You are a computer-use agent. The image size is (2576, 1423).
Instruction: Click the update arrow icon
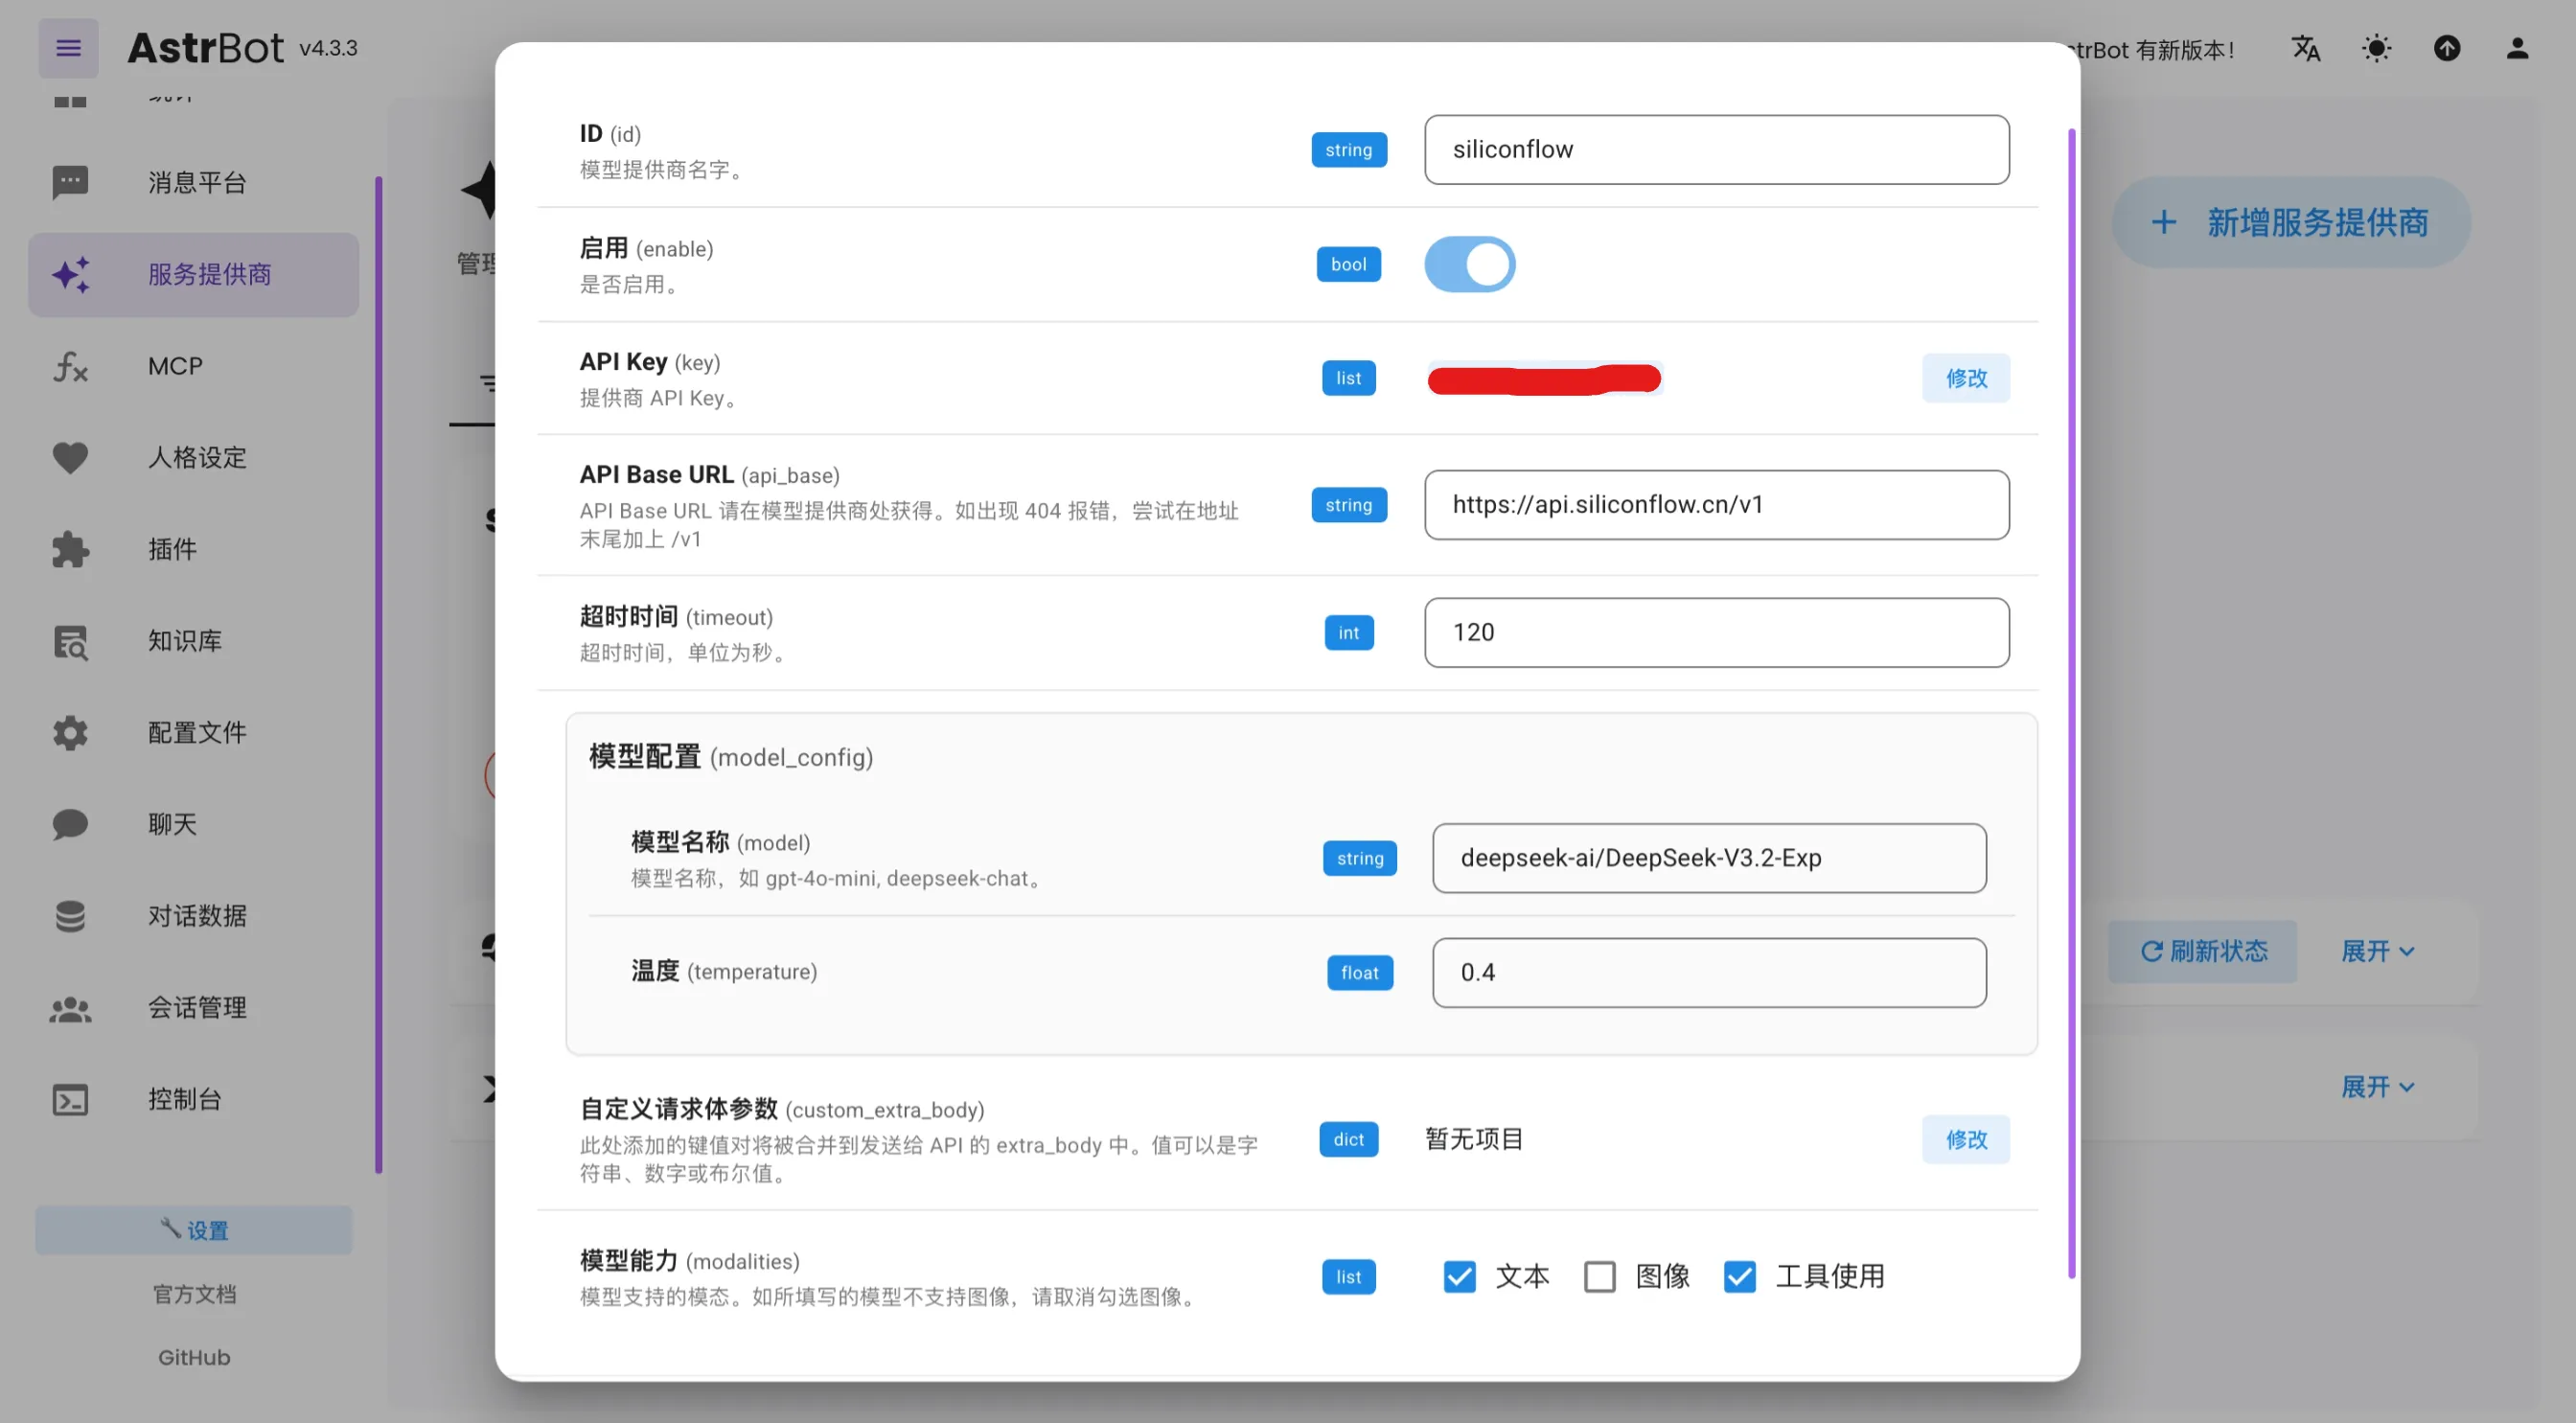[2446, 48]
